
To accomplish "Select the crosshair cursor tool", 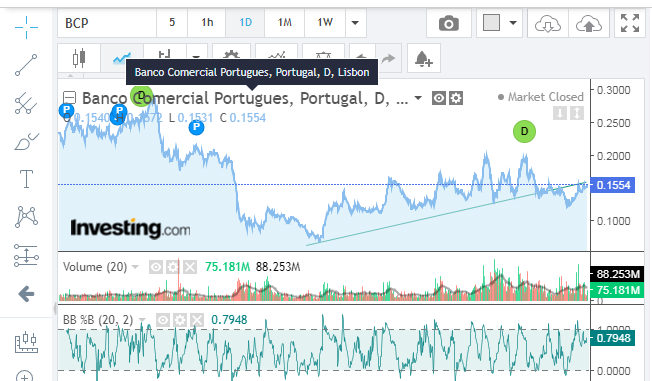I will point(26,27).
